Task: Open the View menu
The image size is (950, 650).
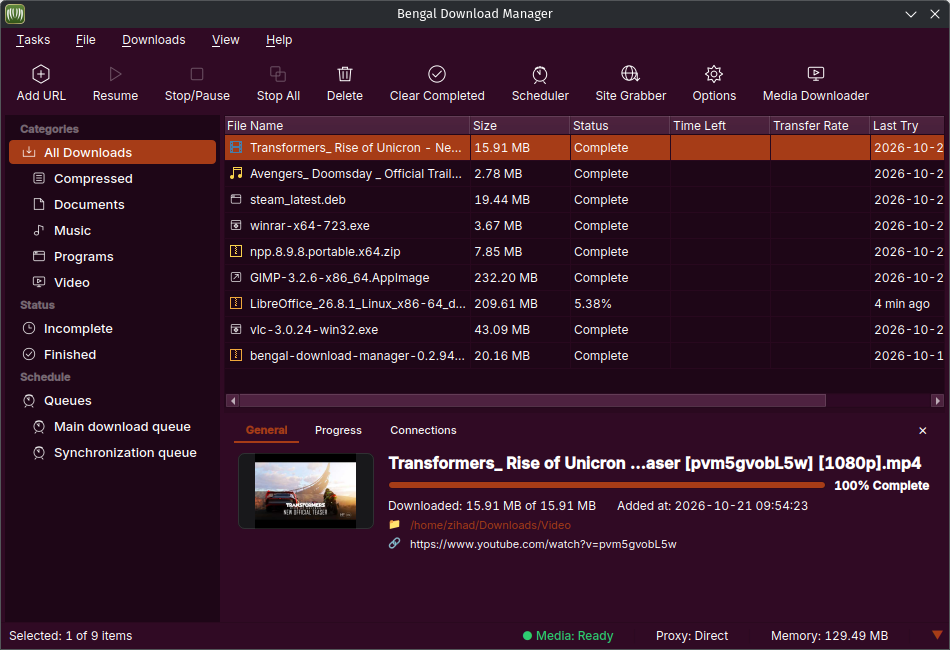Action: click(x=225, y=40)
